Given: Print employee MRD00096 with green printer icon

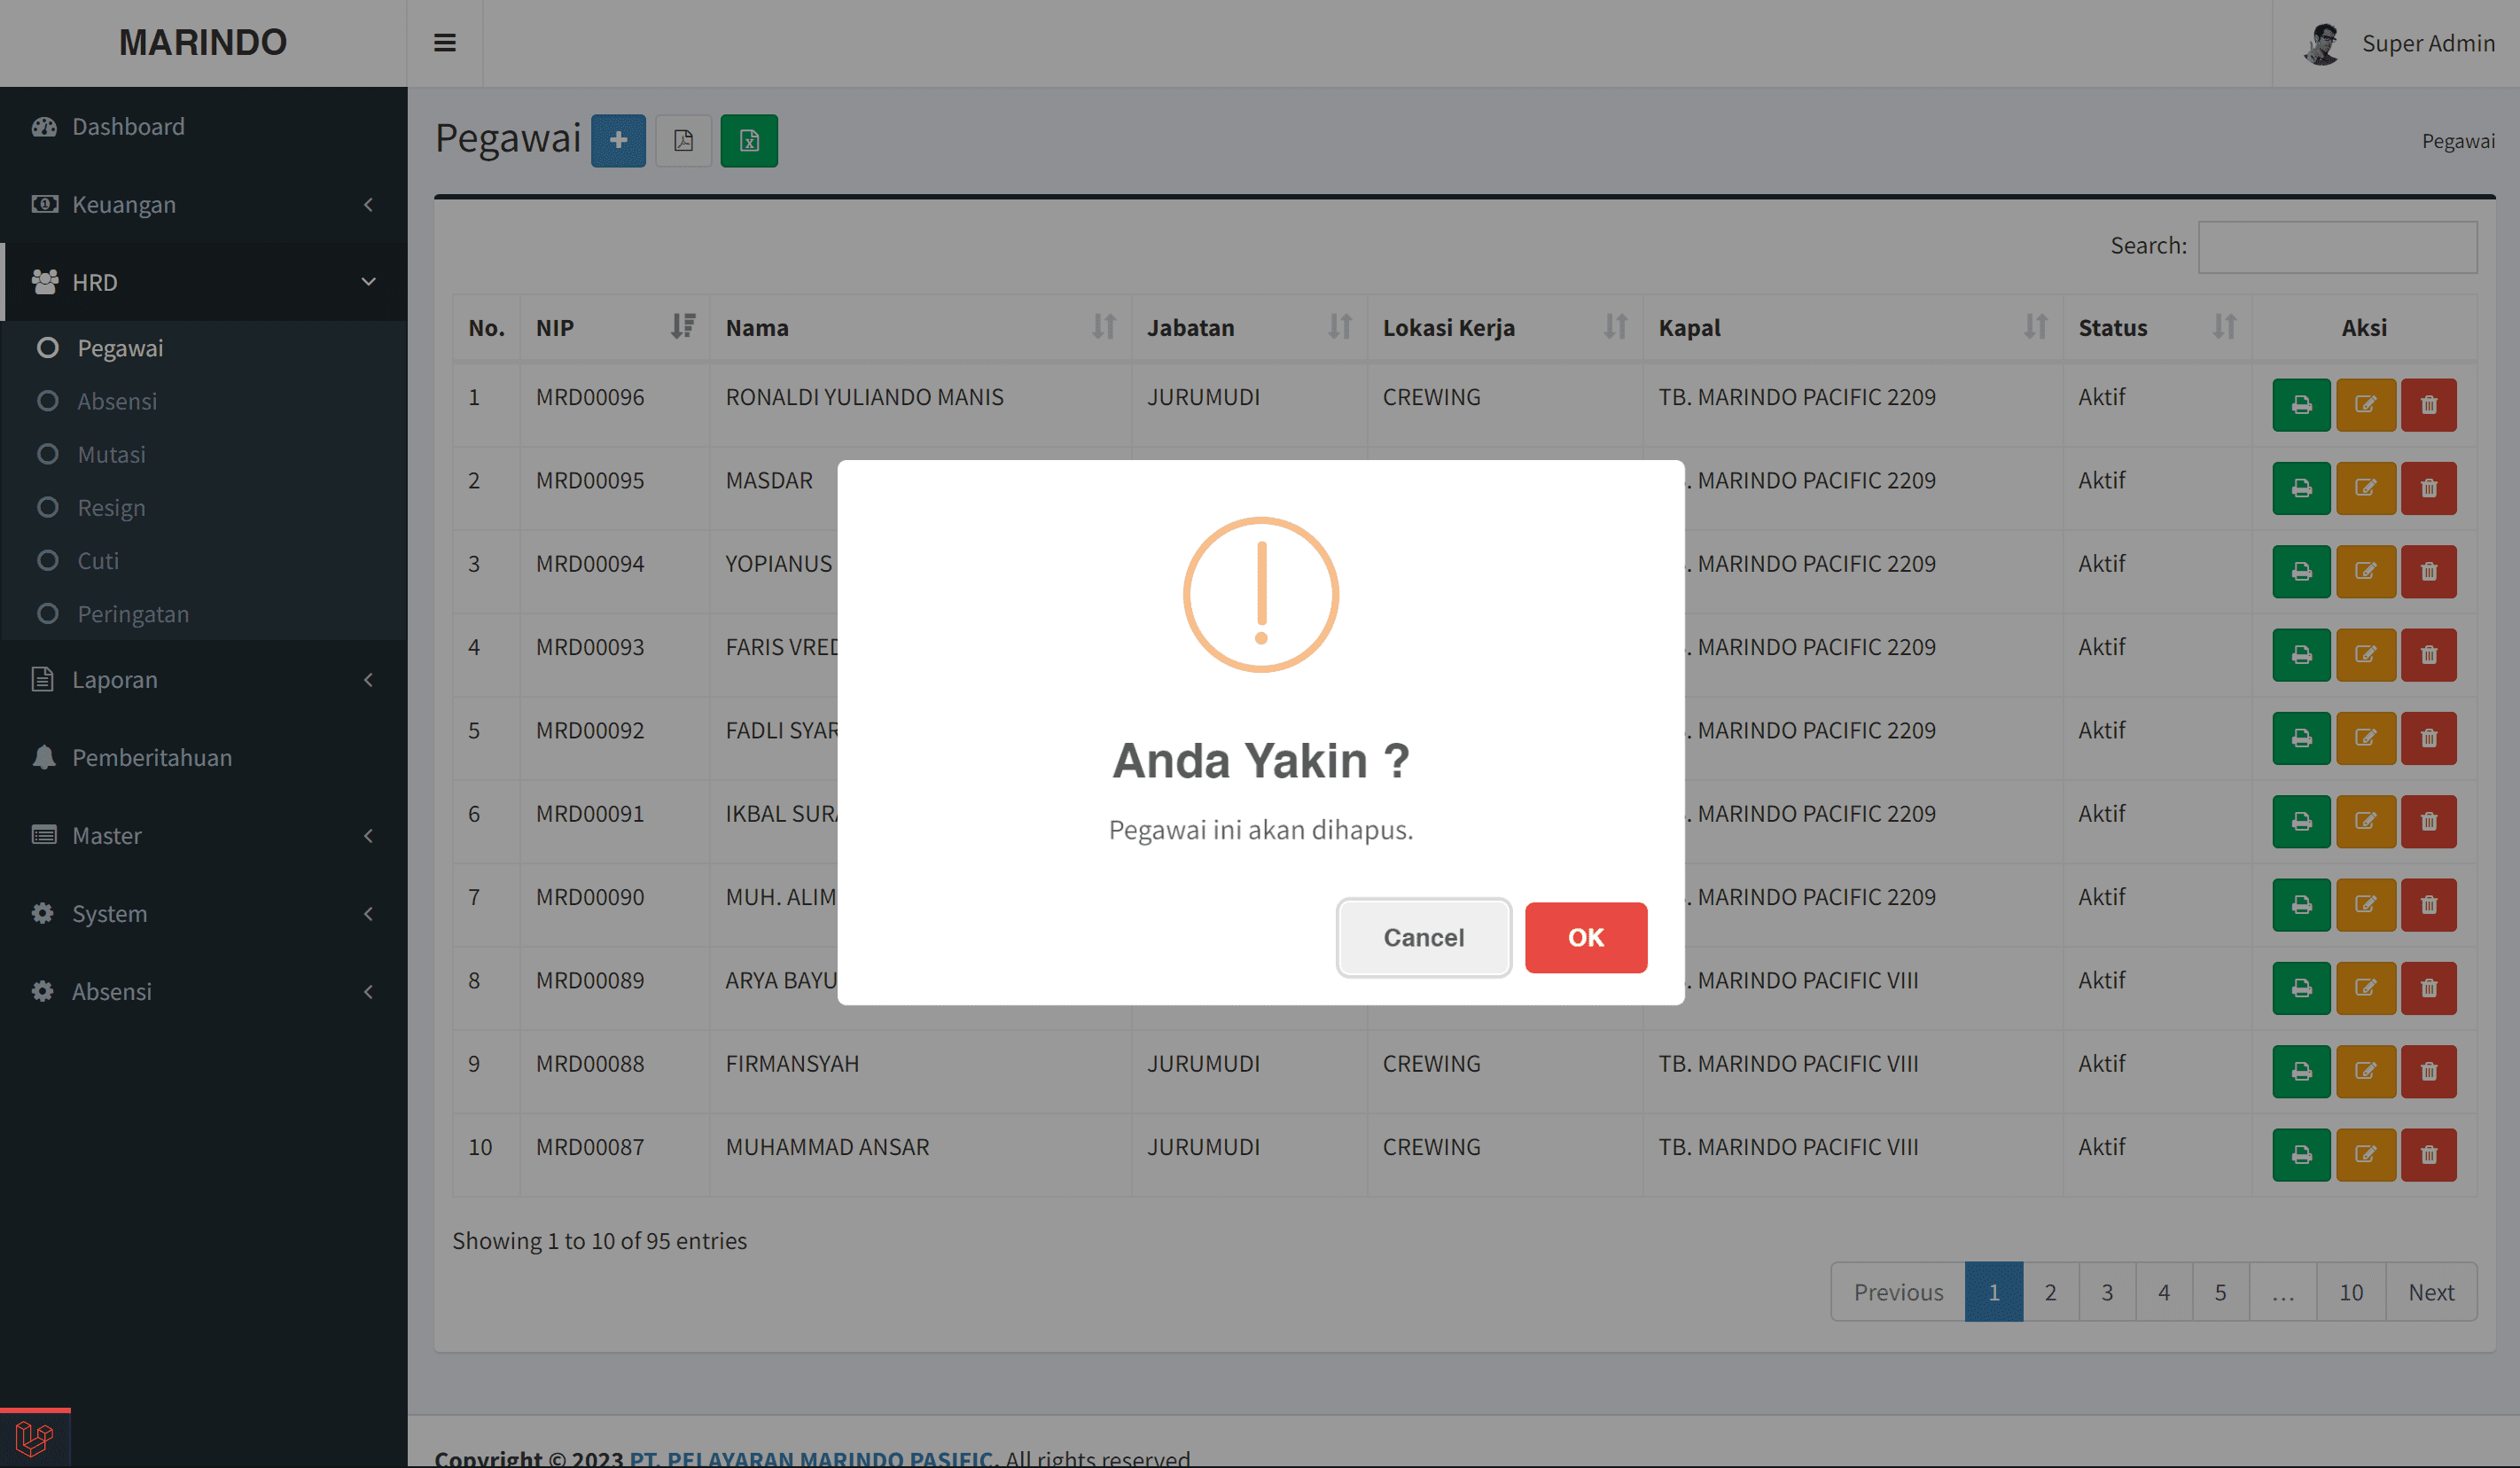Looking at the screenshot, I should (2301, 405).
